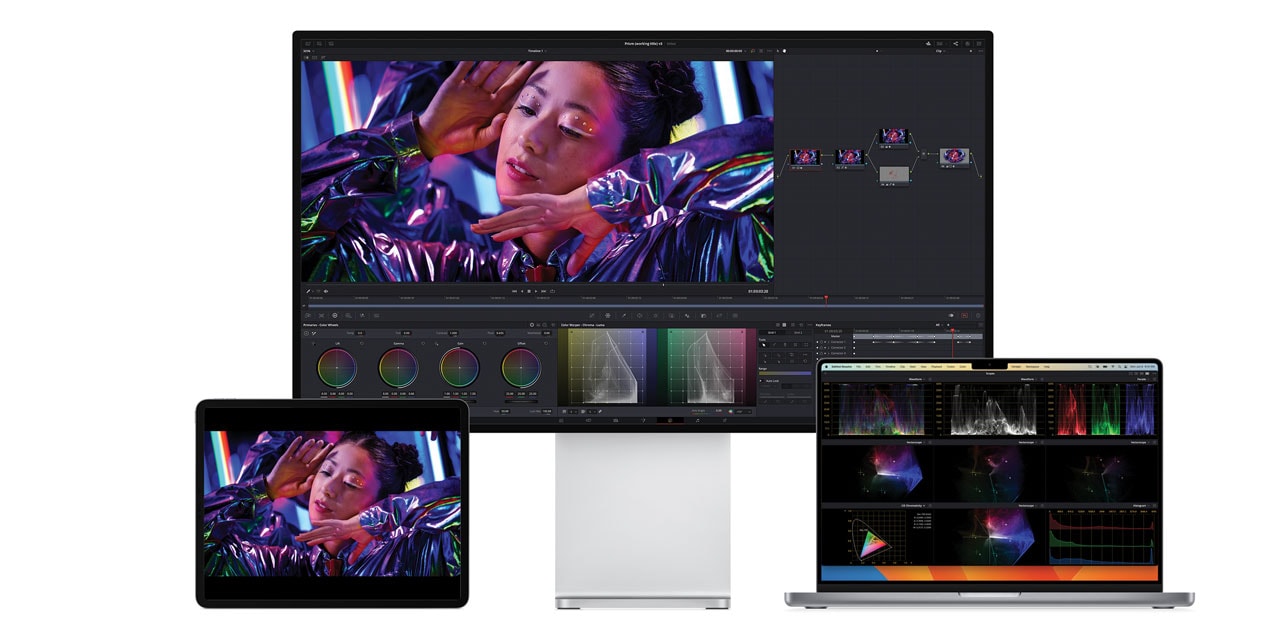Open the Workspace menu in the MacBook menu bar

click(1034, 367)
